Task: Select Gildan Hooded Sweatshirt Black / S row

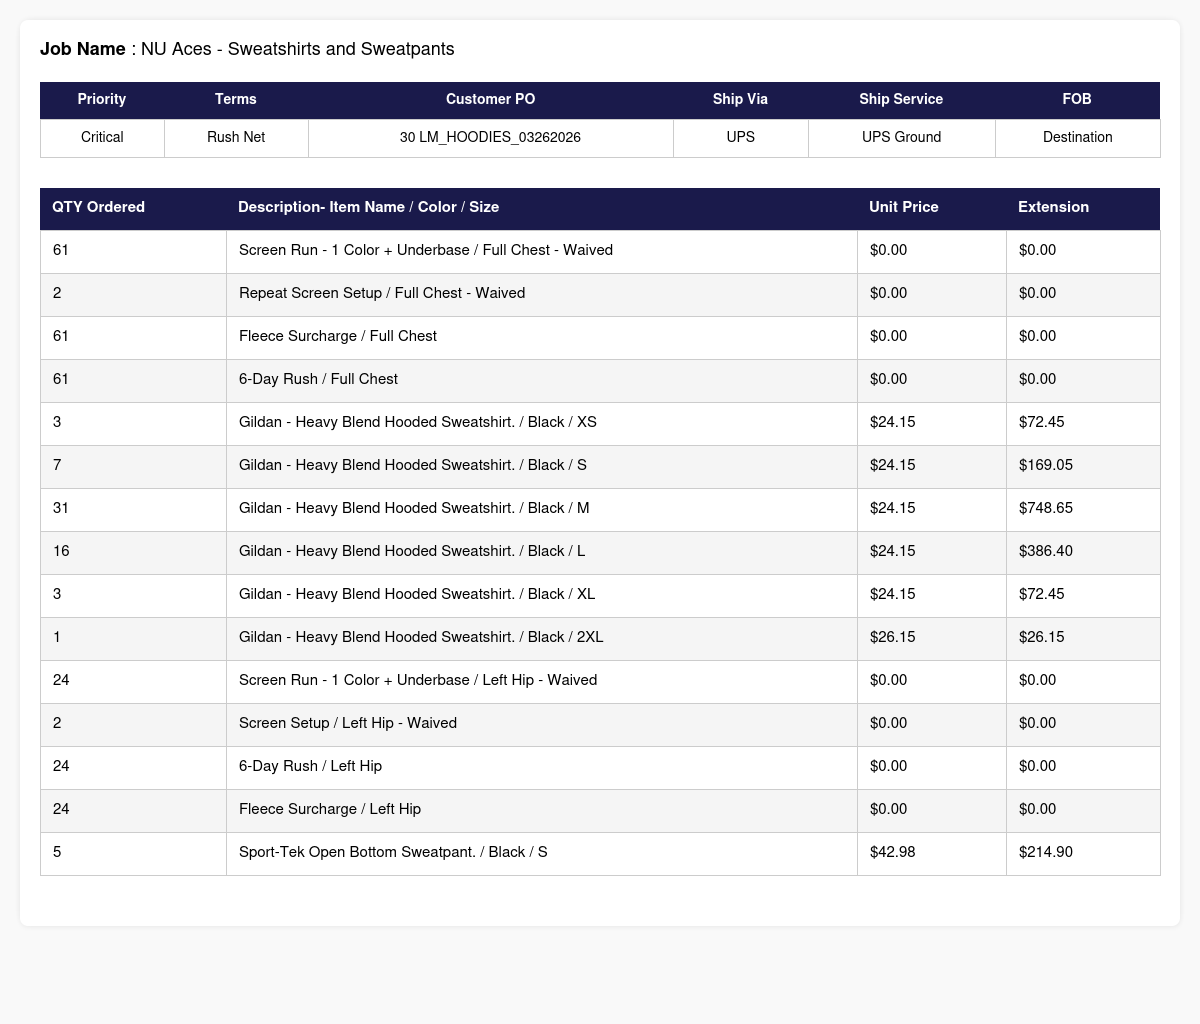Action: pos(600,465)
